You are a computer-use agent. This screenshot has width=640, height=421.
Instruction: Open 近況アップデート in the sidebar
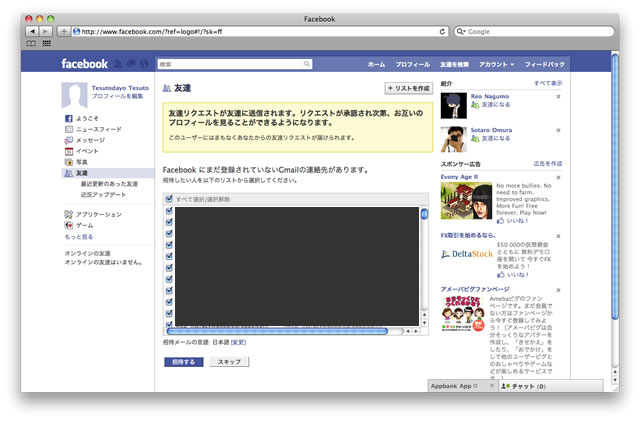click(x=103, y=195)
